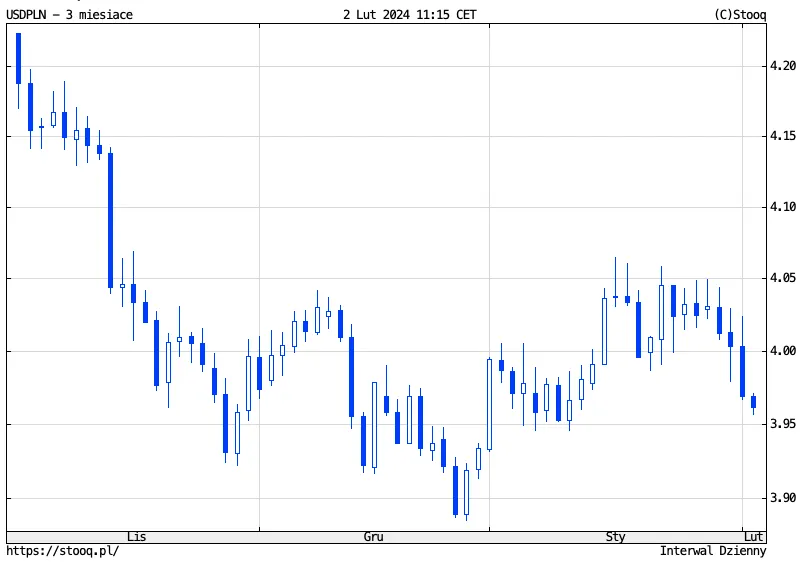Select the Sty month label on time axis
Image resolution: width=808 pixels, height=572 pixels.
point(616,537)
